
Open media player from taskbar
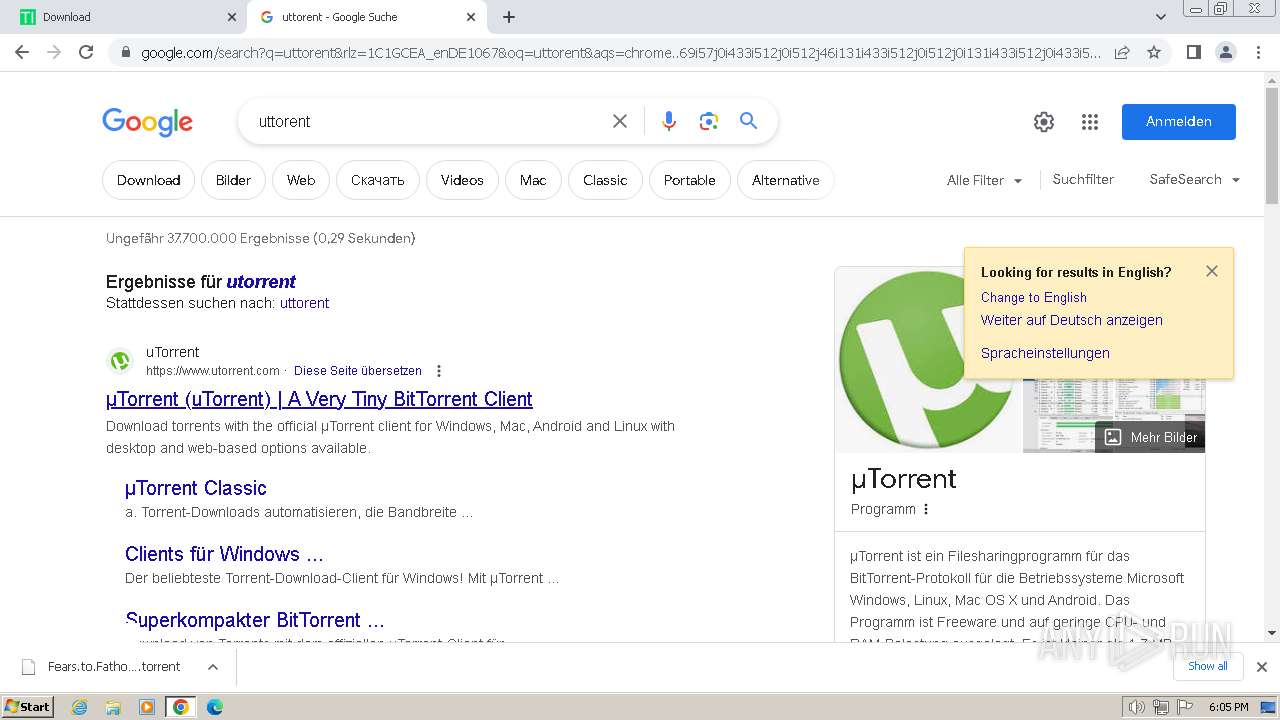point(147,707)
